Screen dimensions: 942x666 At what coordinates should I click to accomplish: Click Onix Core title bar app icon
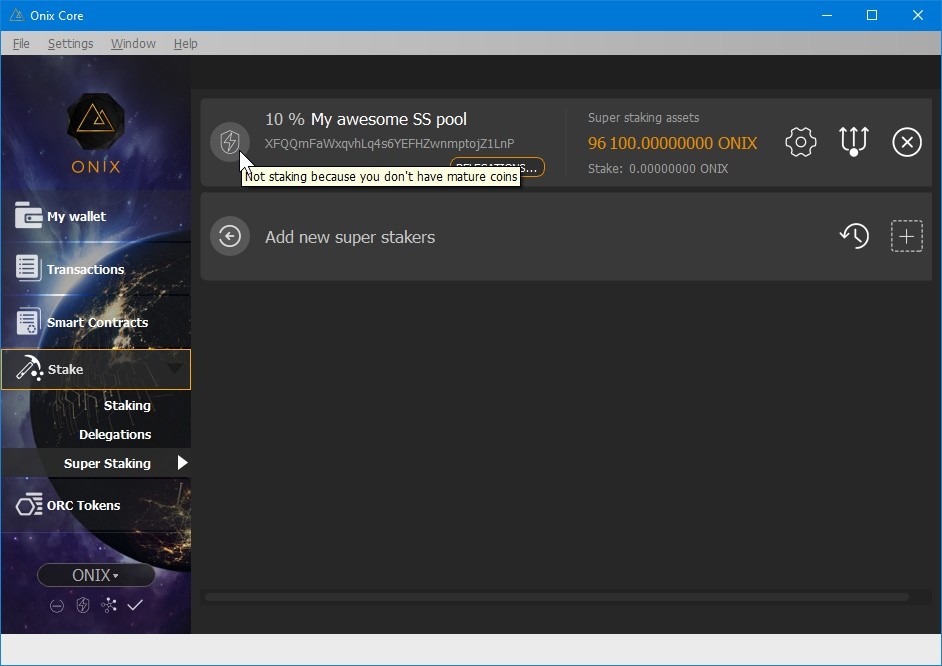pyautogui.click(x=16, y=15)
